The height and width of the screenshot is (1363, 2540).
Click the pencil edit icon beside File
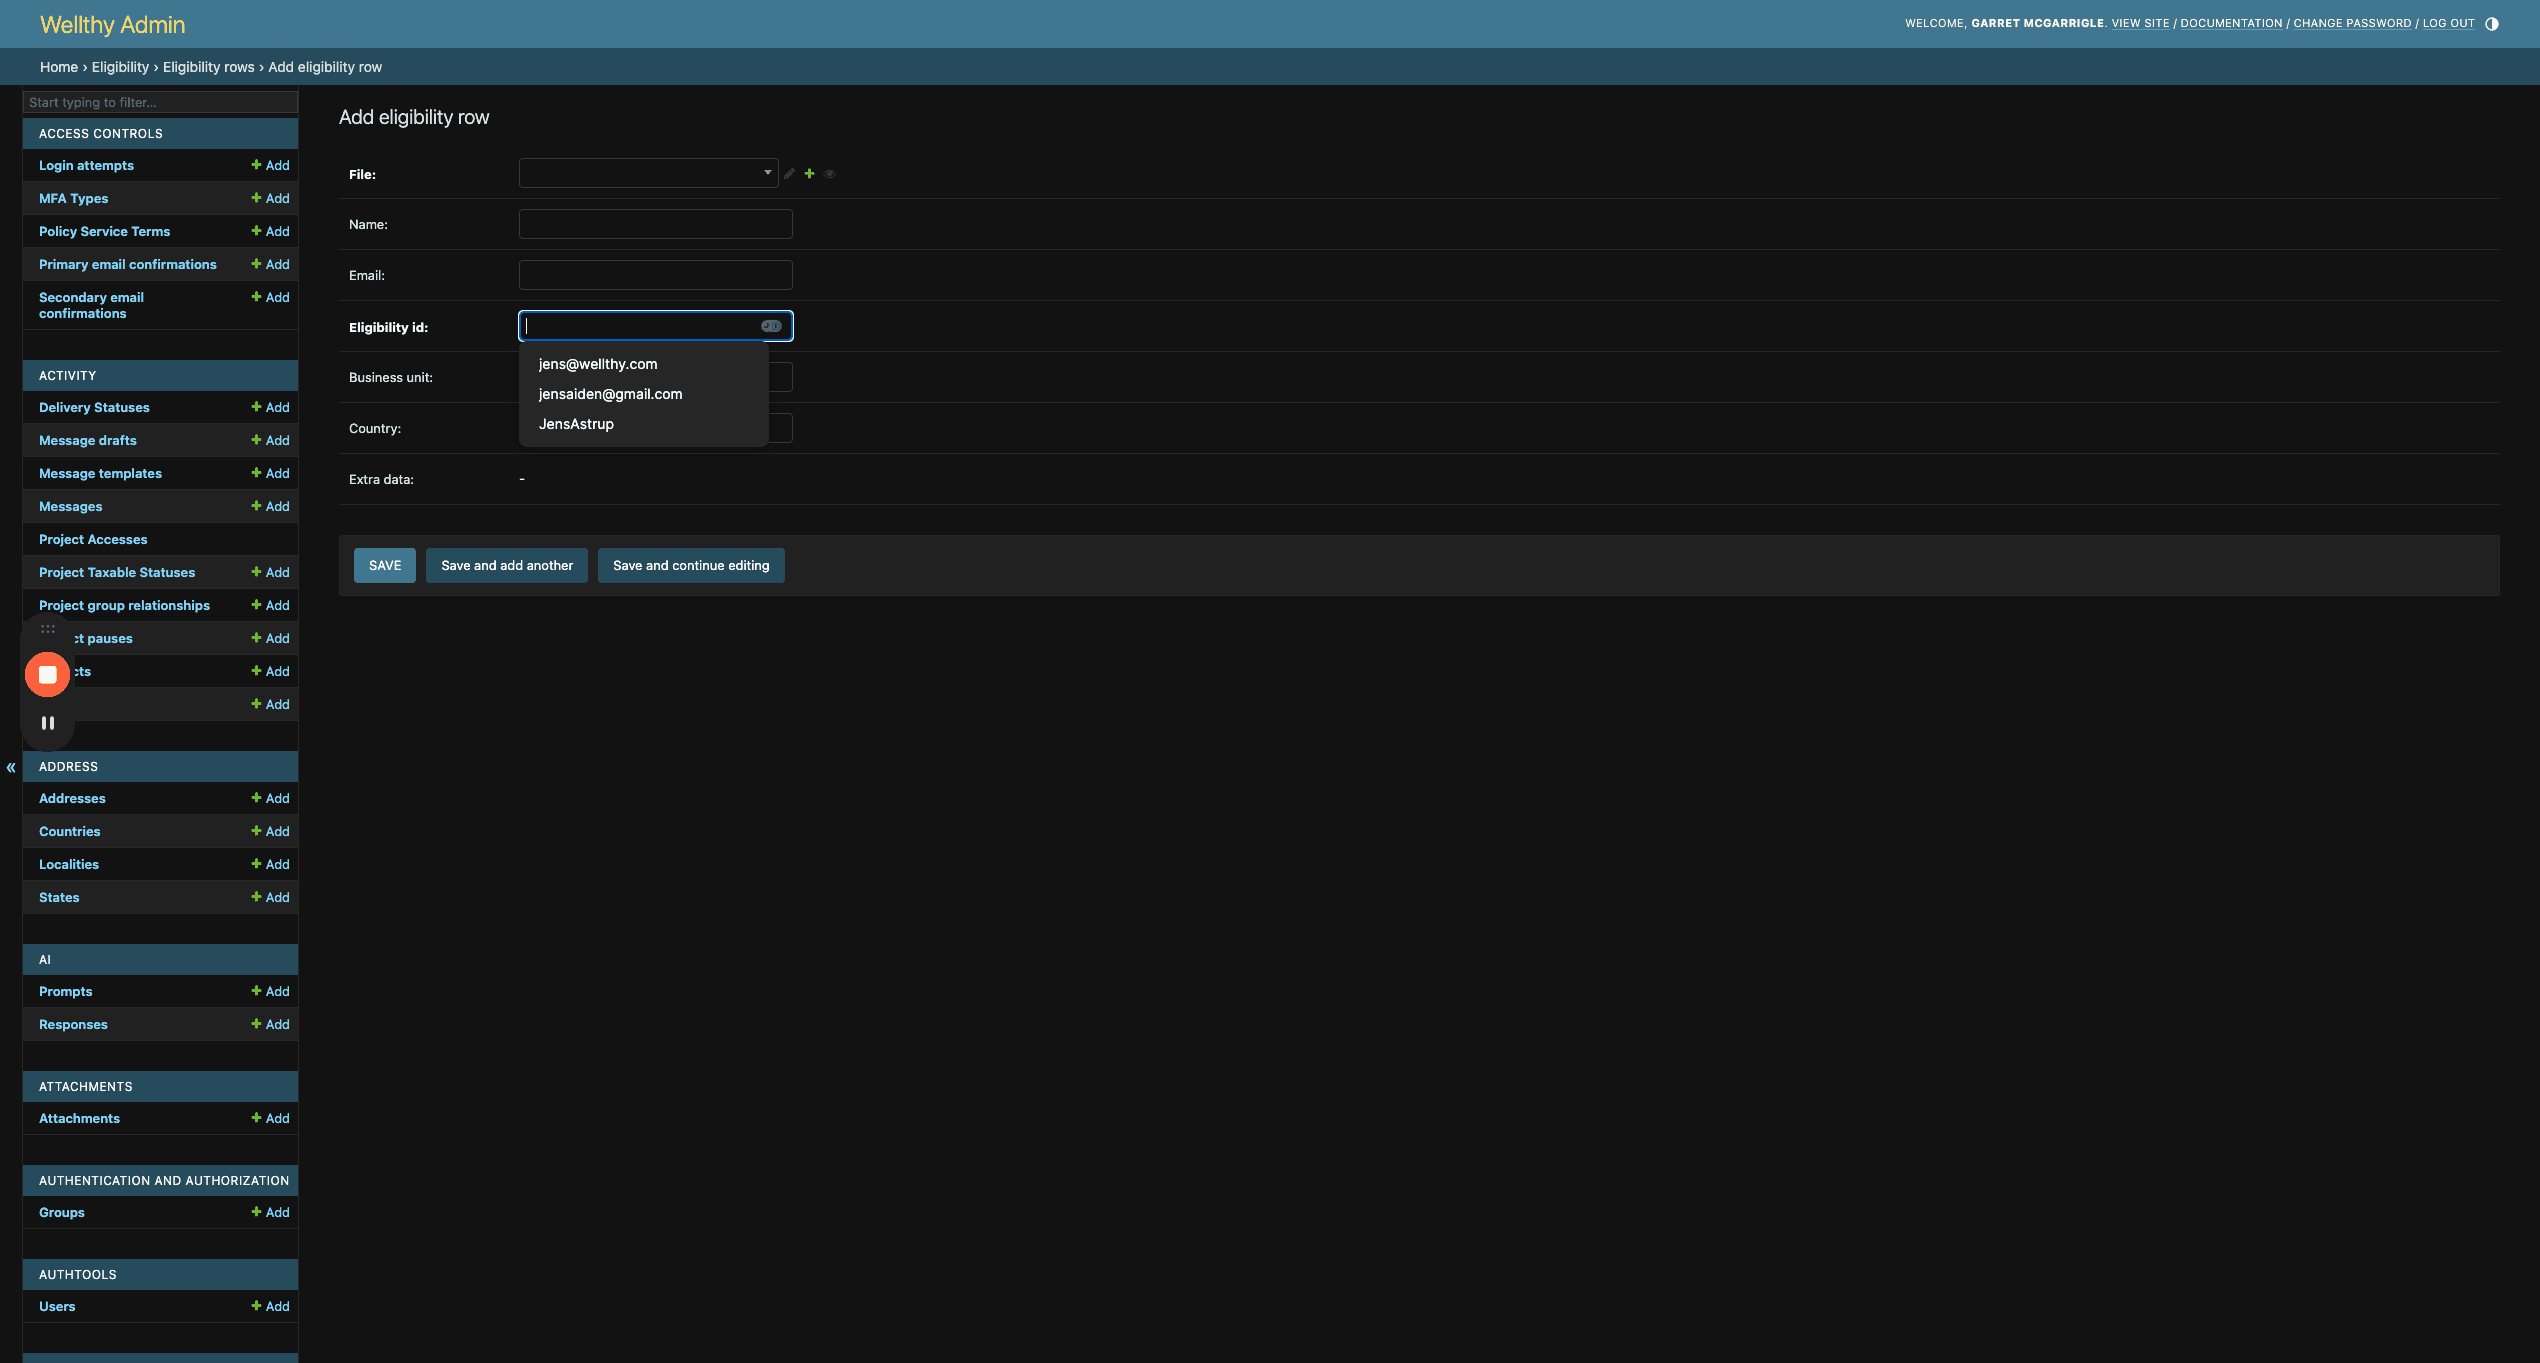coord(789,174)
